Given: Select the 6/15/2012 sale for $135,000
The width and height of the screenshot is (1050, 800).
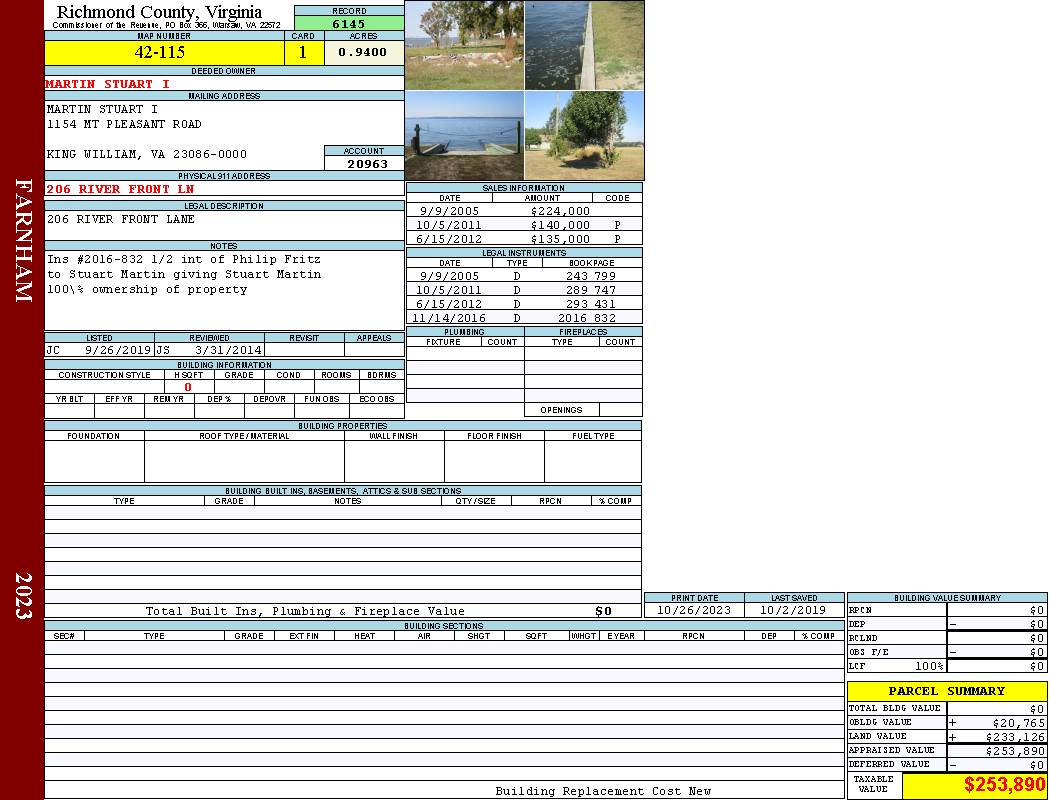Looking at the screenshot, I should pyautogui.click(x=524, y=239).
